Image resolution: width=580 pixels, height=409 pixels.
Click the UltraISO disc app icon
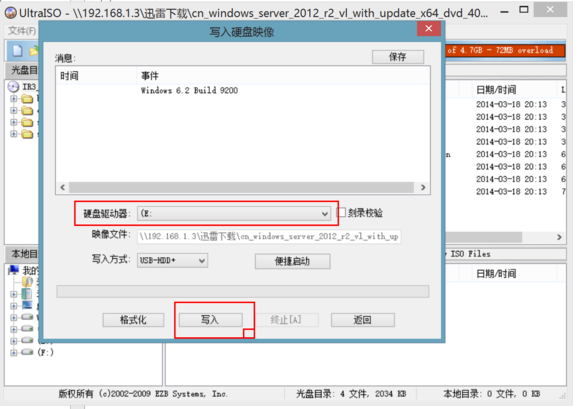pos(10,13)
